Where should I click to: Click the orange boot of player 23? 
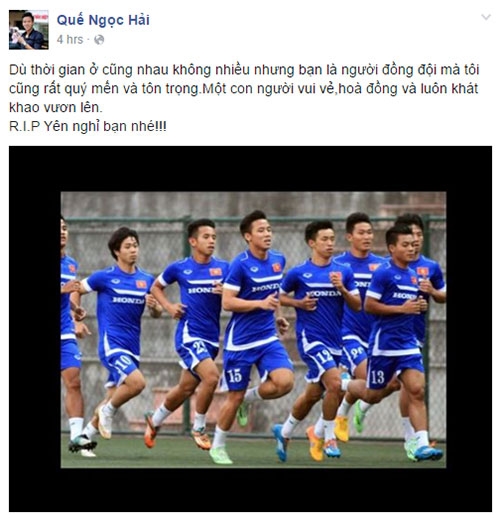coord(151,430)
